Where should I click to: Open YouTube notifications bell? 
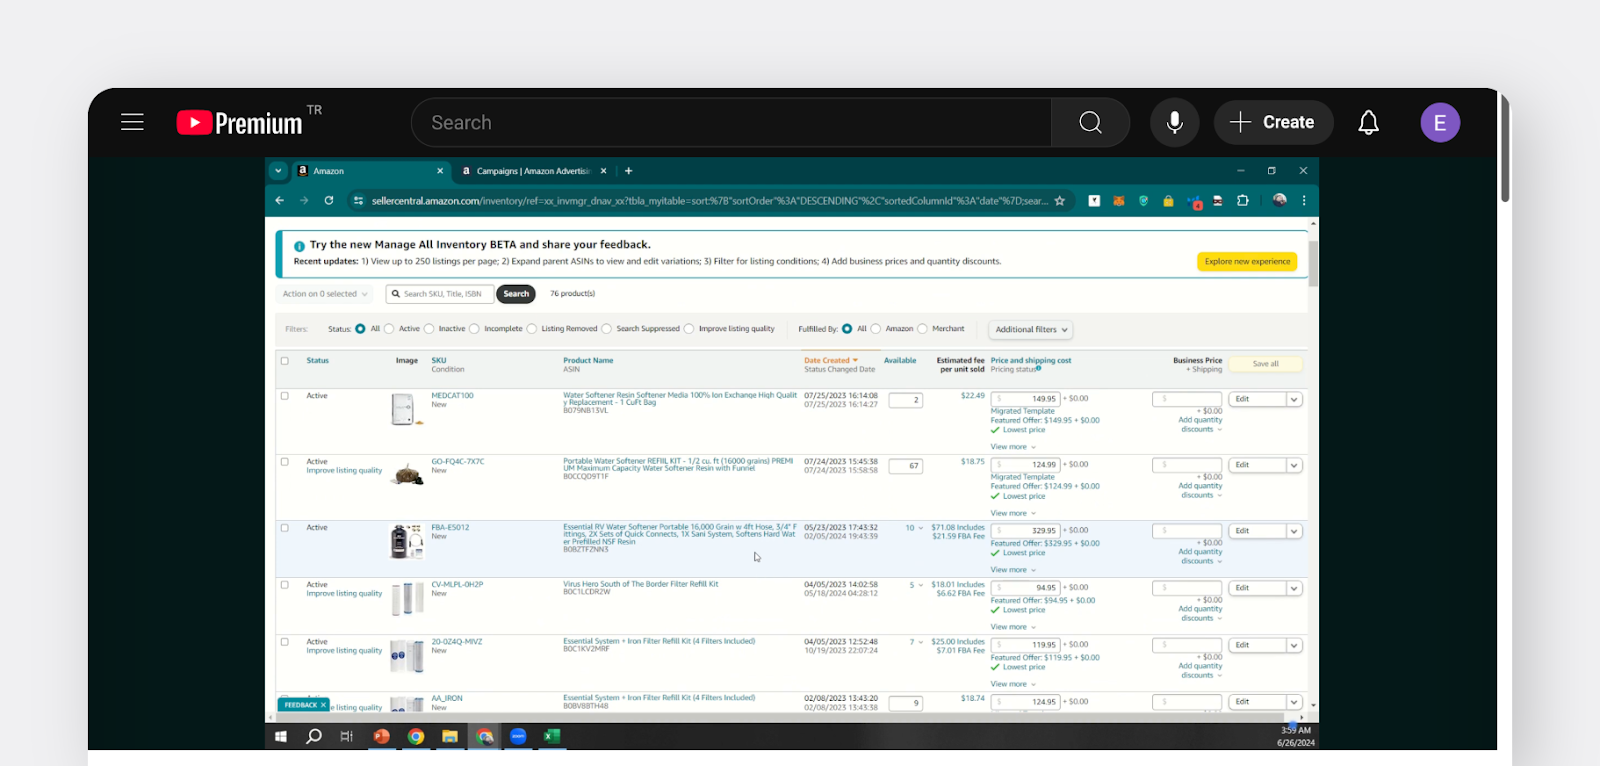(1368, 122)
